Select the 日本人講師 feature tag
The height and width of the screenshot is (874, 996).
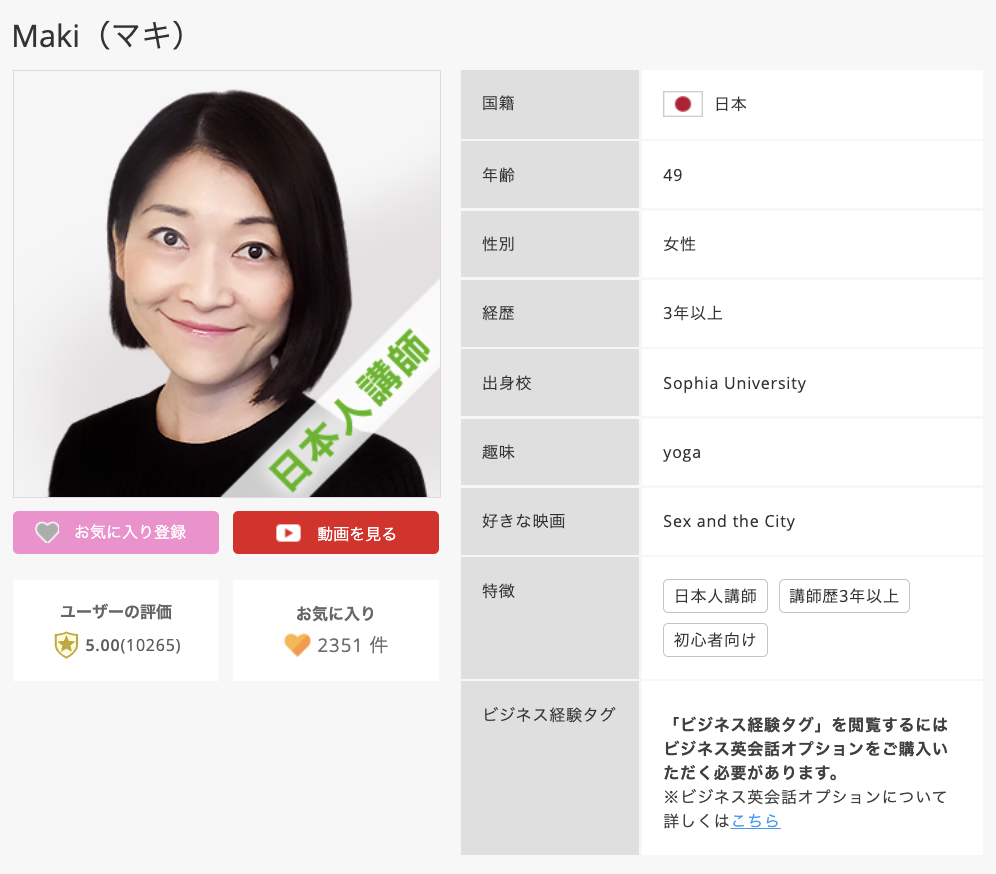click(x=715, y=597)
